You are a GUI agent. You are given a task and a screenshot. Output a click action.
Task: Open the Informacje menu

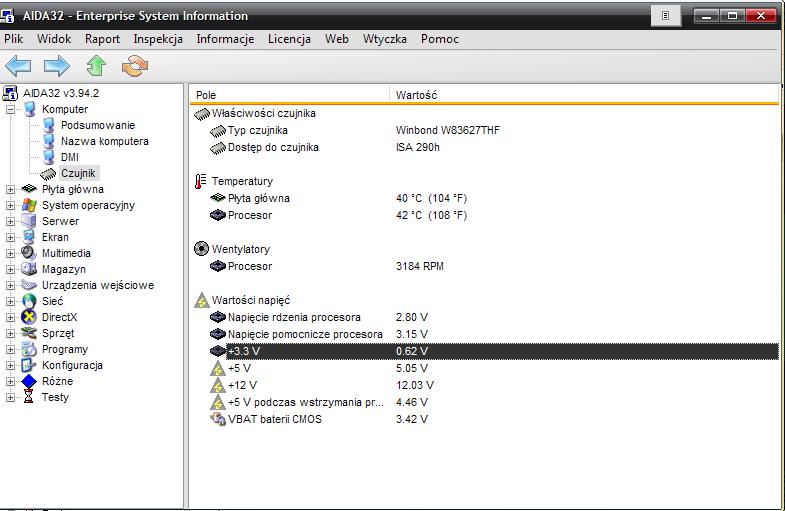click(x=225, y=39)
